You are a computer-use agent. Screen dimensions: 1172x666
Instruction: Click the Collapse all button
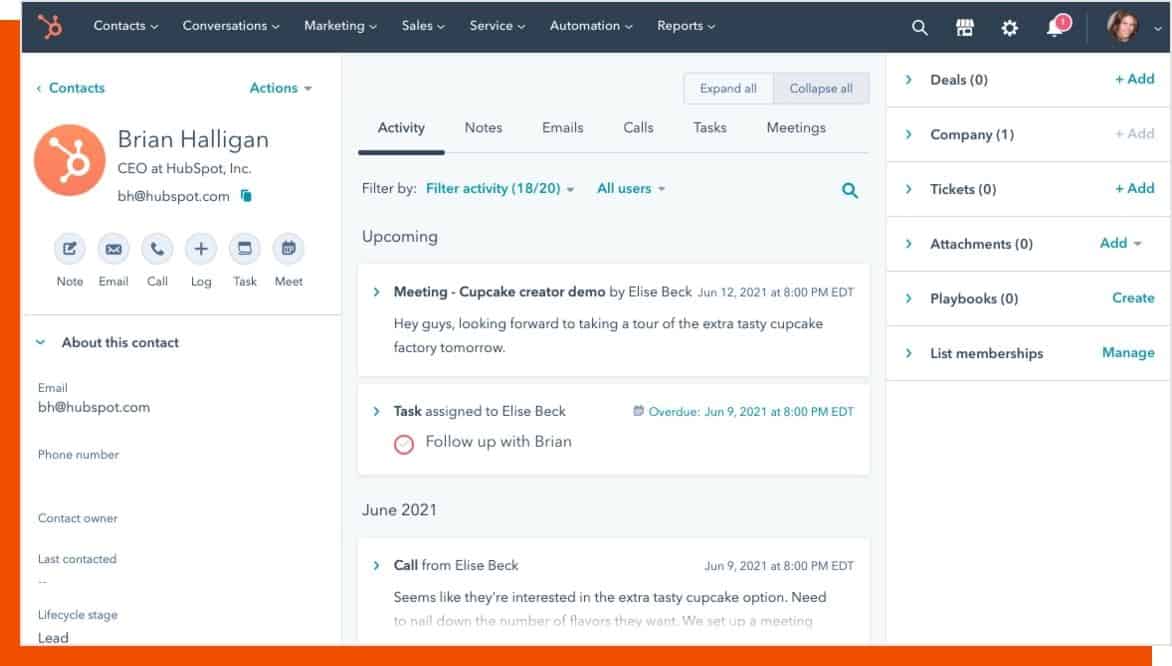[821, 88]
